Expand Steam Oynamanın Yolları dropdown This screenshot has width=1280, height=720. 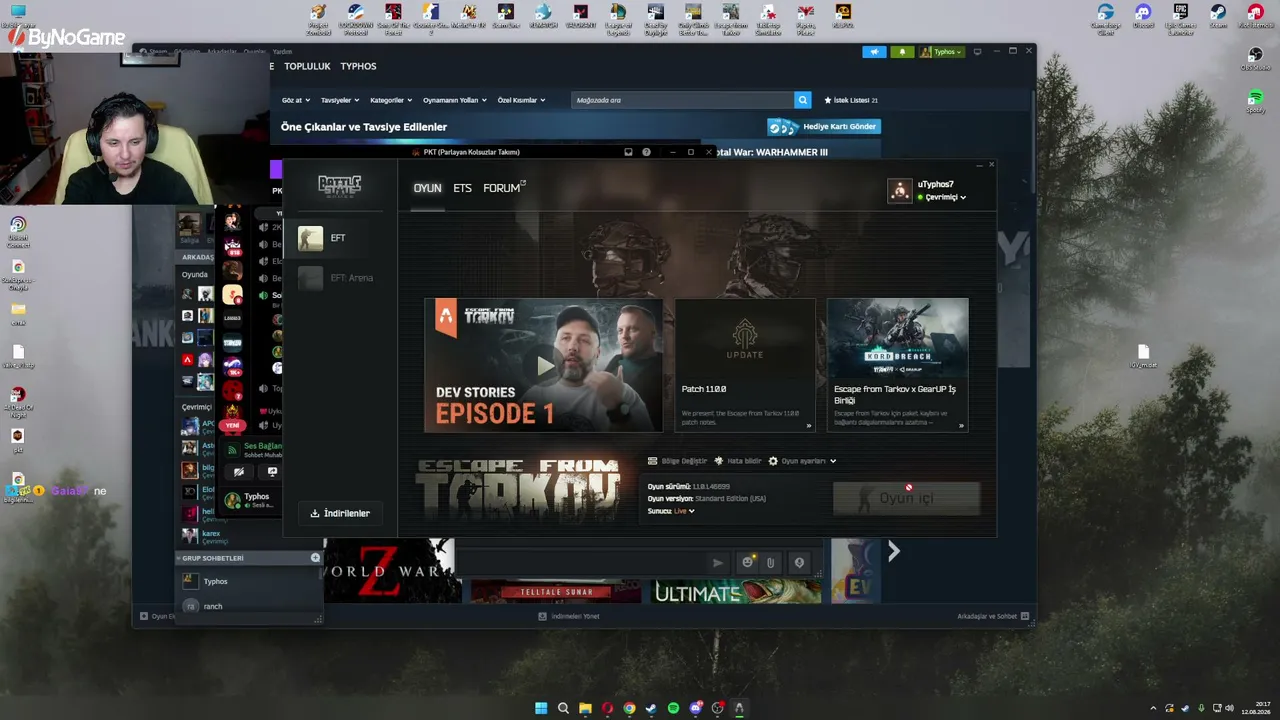[x=455, y=100]
